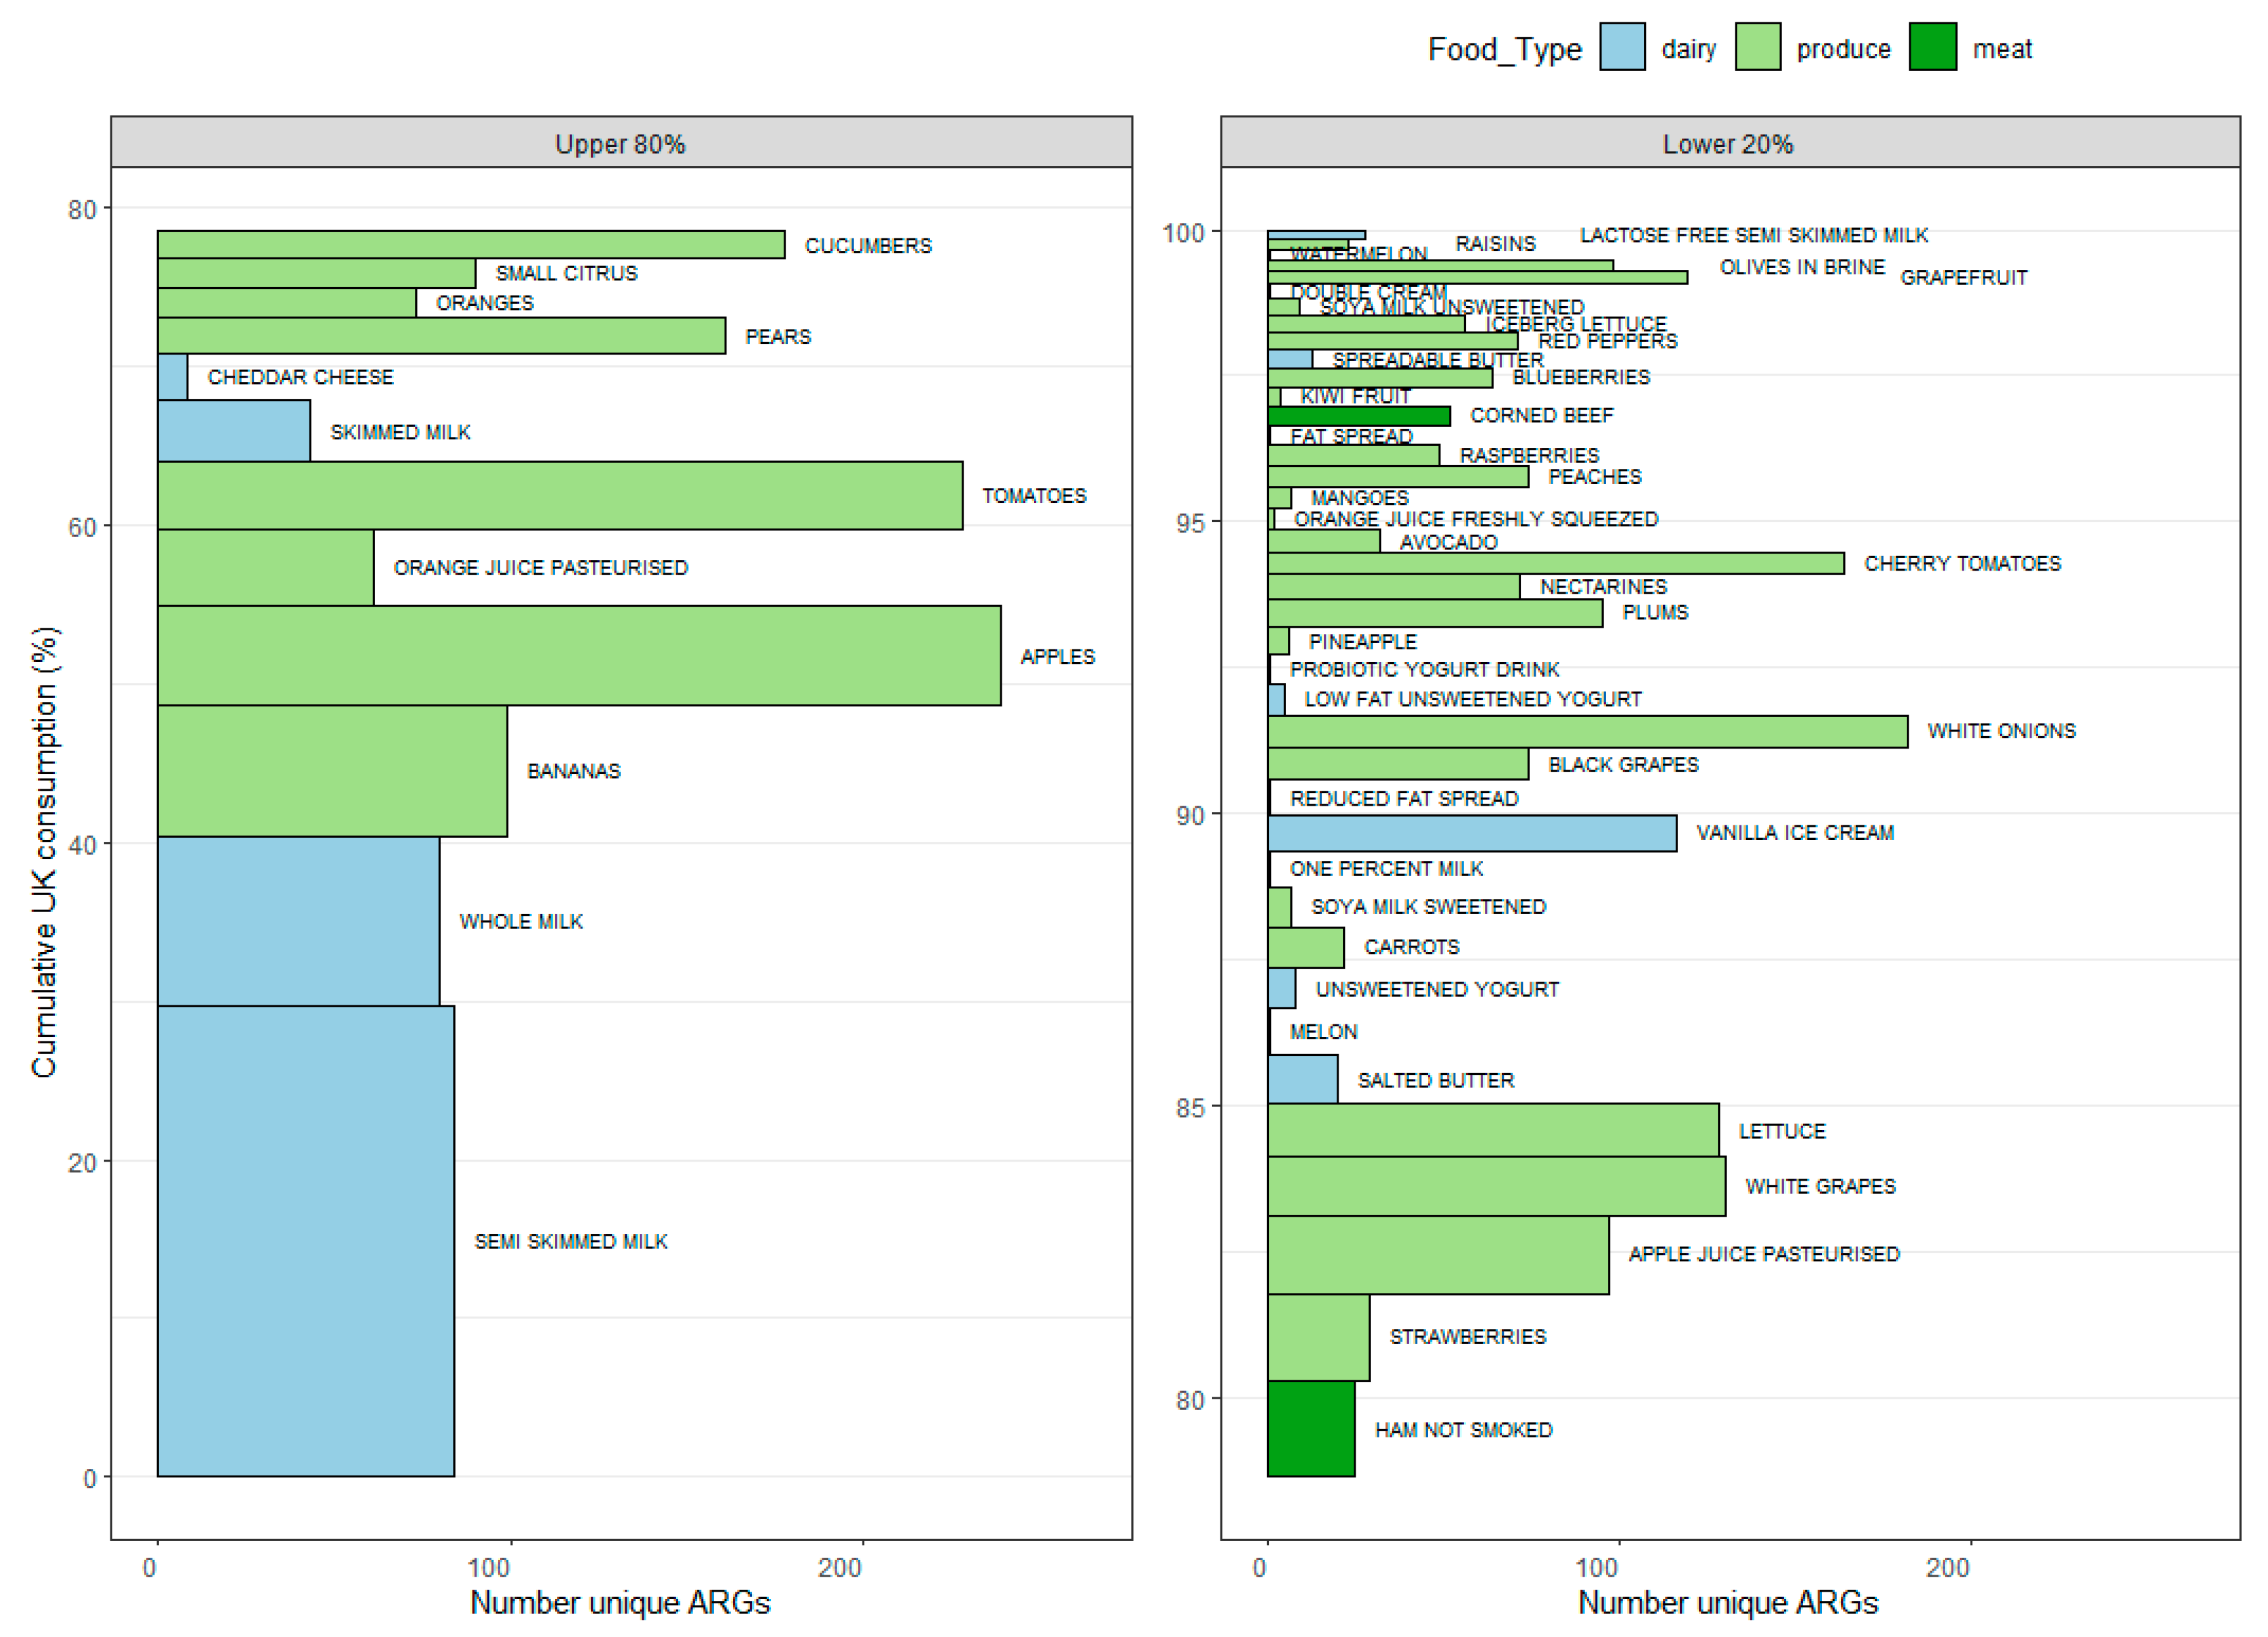Click the APPLES green bar
The image size is (2268, 1637).
tap(579, 656)
